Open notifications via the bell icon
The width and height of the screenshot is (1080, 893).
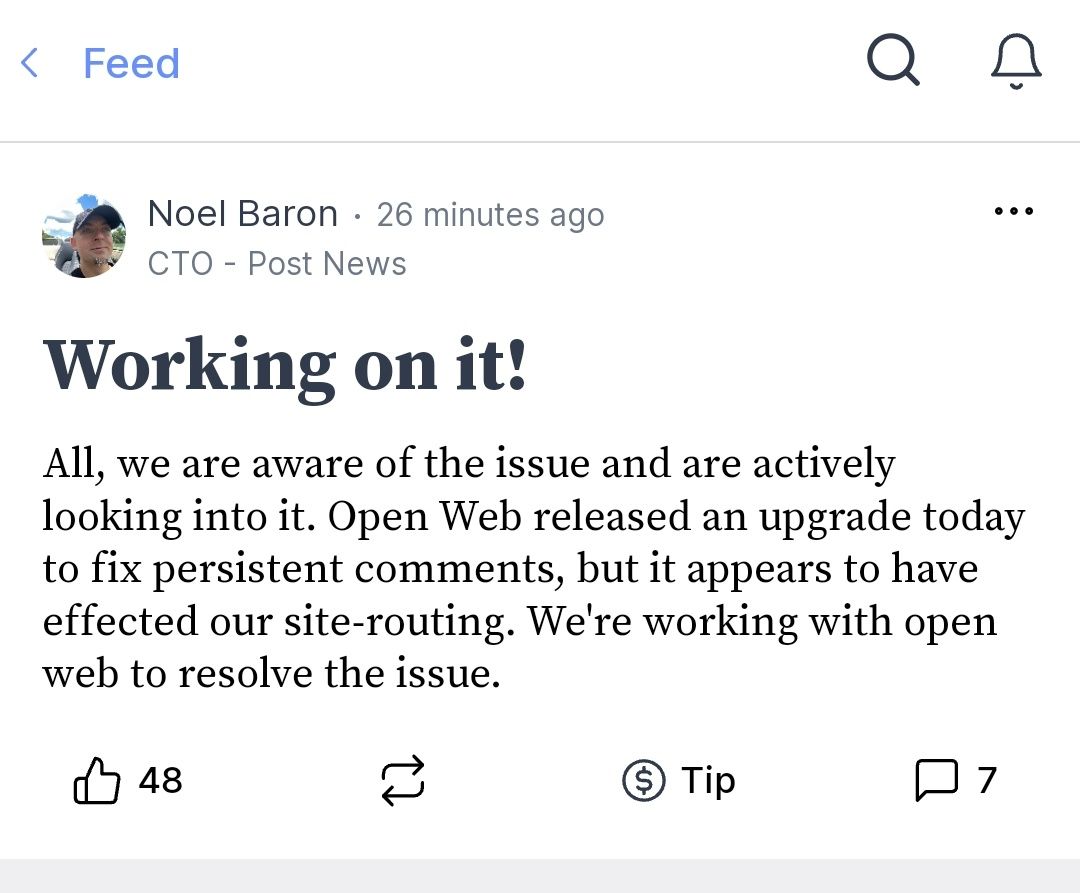point(1016,62)
